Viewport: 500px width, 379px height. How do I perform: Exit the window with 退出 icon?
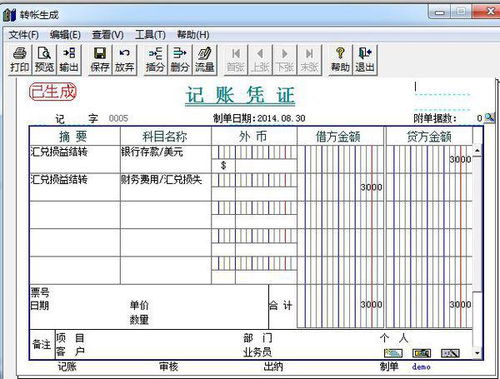click(x=365, y=60)
